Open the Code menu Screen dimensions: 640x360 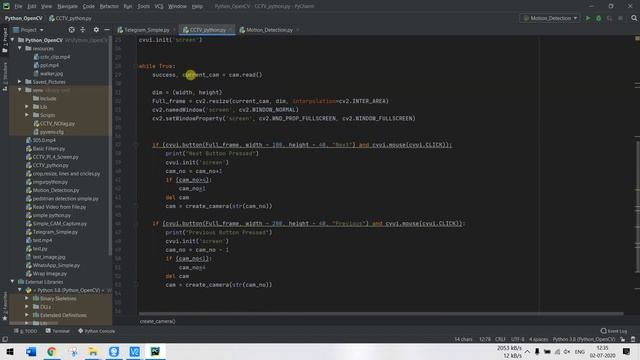coord(89,7)
